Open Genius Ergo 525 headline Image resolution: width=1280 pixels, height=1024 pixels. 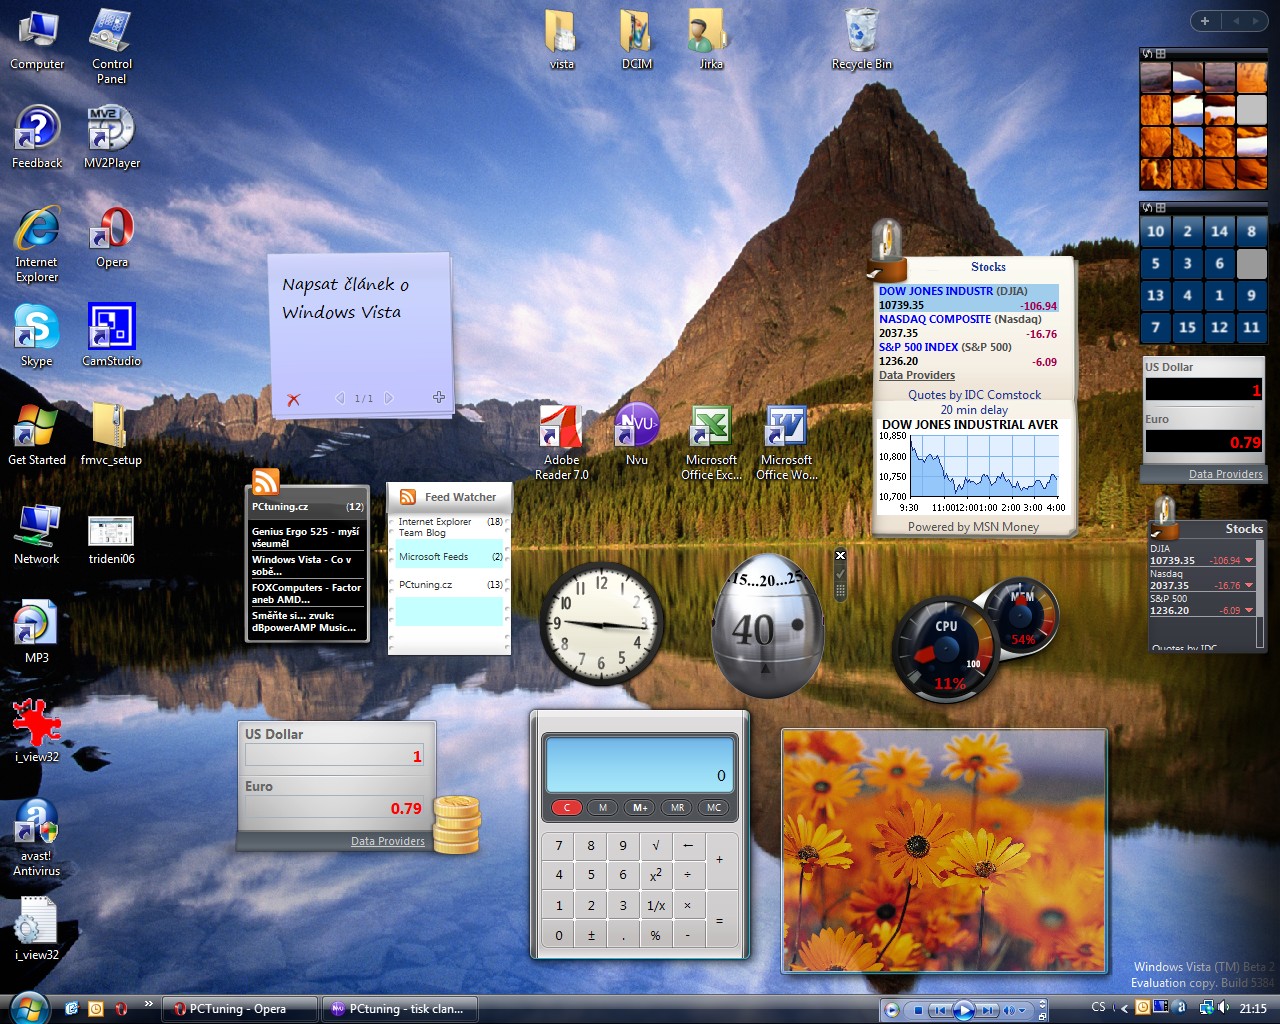click(x=307, y=537)
